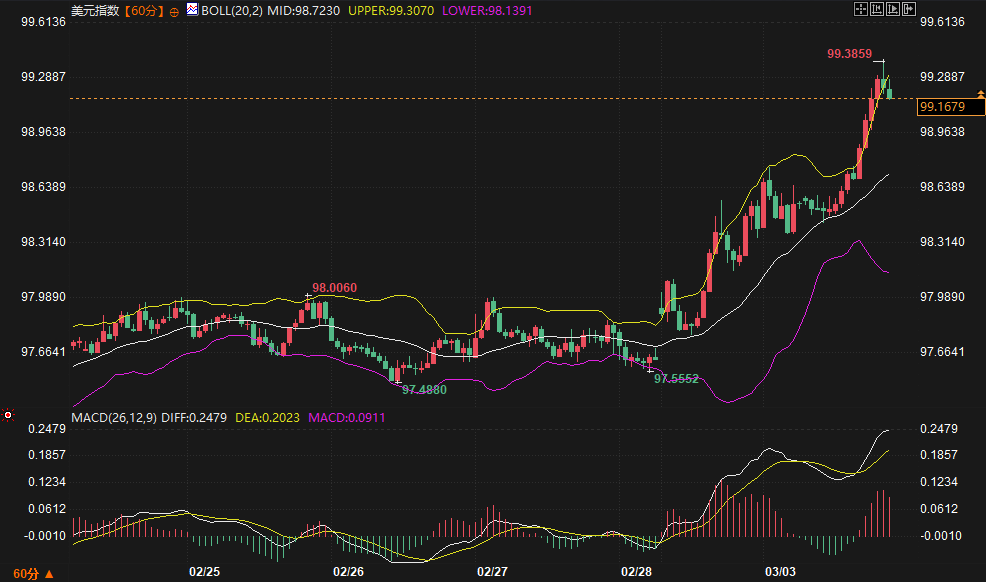Expand the 60分 timeframe selector at bottom-left
The height and width of the screenshot is (582, 986).
26,574
